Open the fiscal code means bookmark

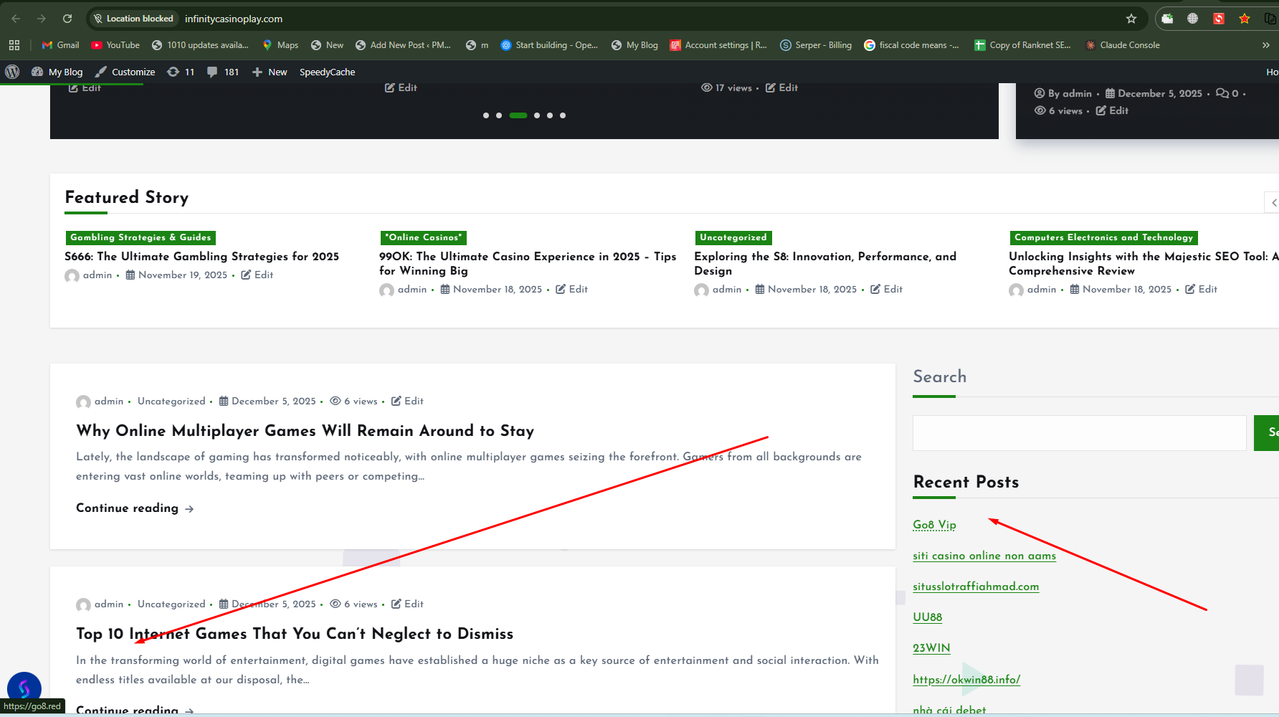(912, 45)
